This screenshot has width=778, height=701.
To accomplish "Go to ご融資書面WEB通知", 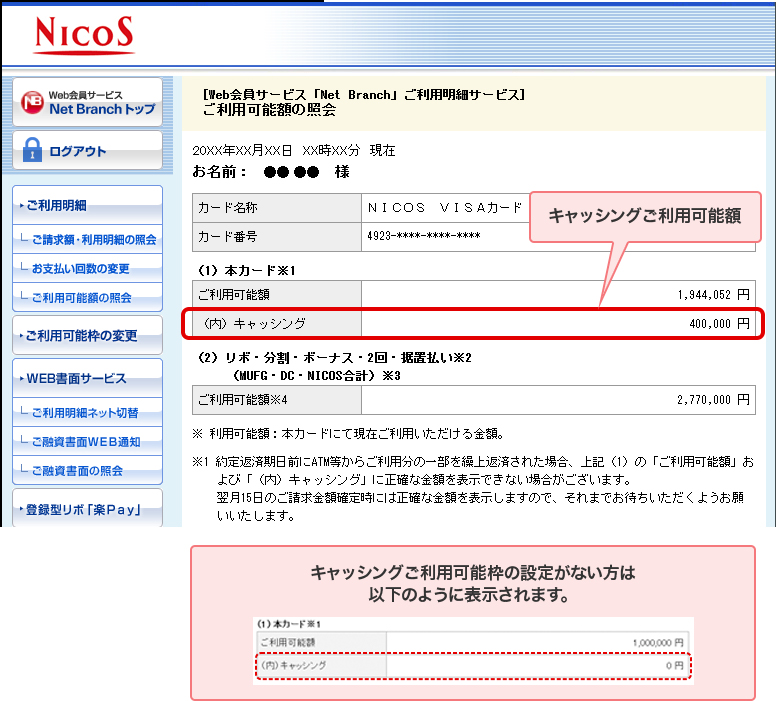I will point(85,442).
